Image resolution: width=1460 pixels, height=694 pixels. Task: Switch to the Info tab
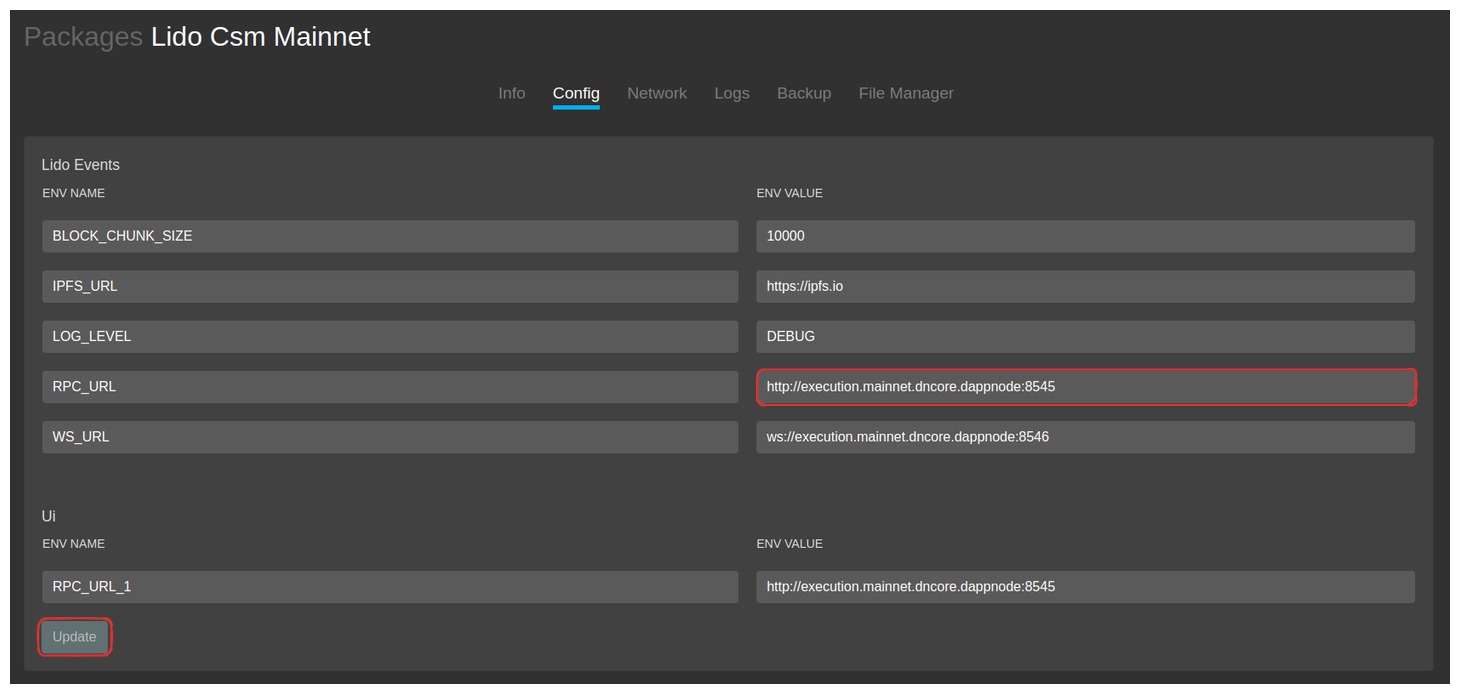[x=511, y=92]
